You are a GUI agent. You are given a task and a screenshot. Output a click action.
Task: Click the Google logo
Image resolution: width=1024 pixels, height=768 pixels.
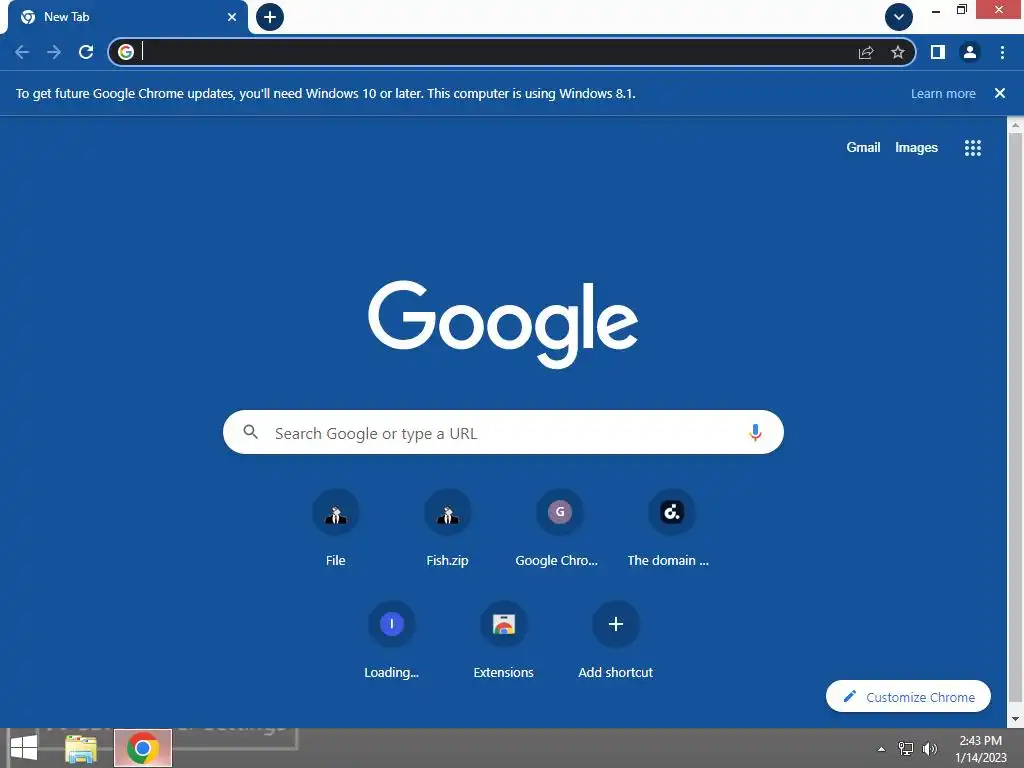tap(503, 325)
